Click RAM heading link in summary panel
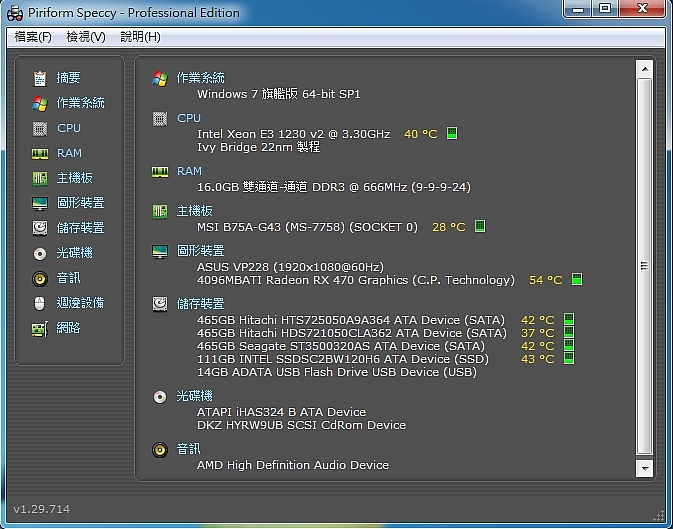This screenshot has height=529, width=673. (x=189, y=171)
